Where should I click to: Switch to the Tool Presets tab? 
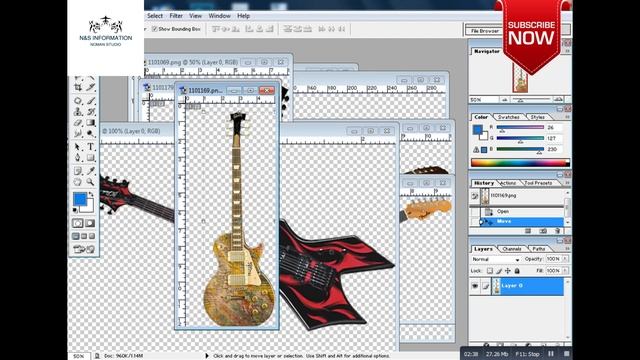click(538, 183)
